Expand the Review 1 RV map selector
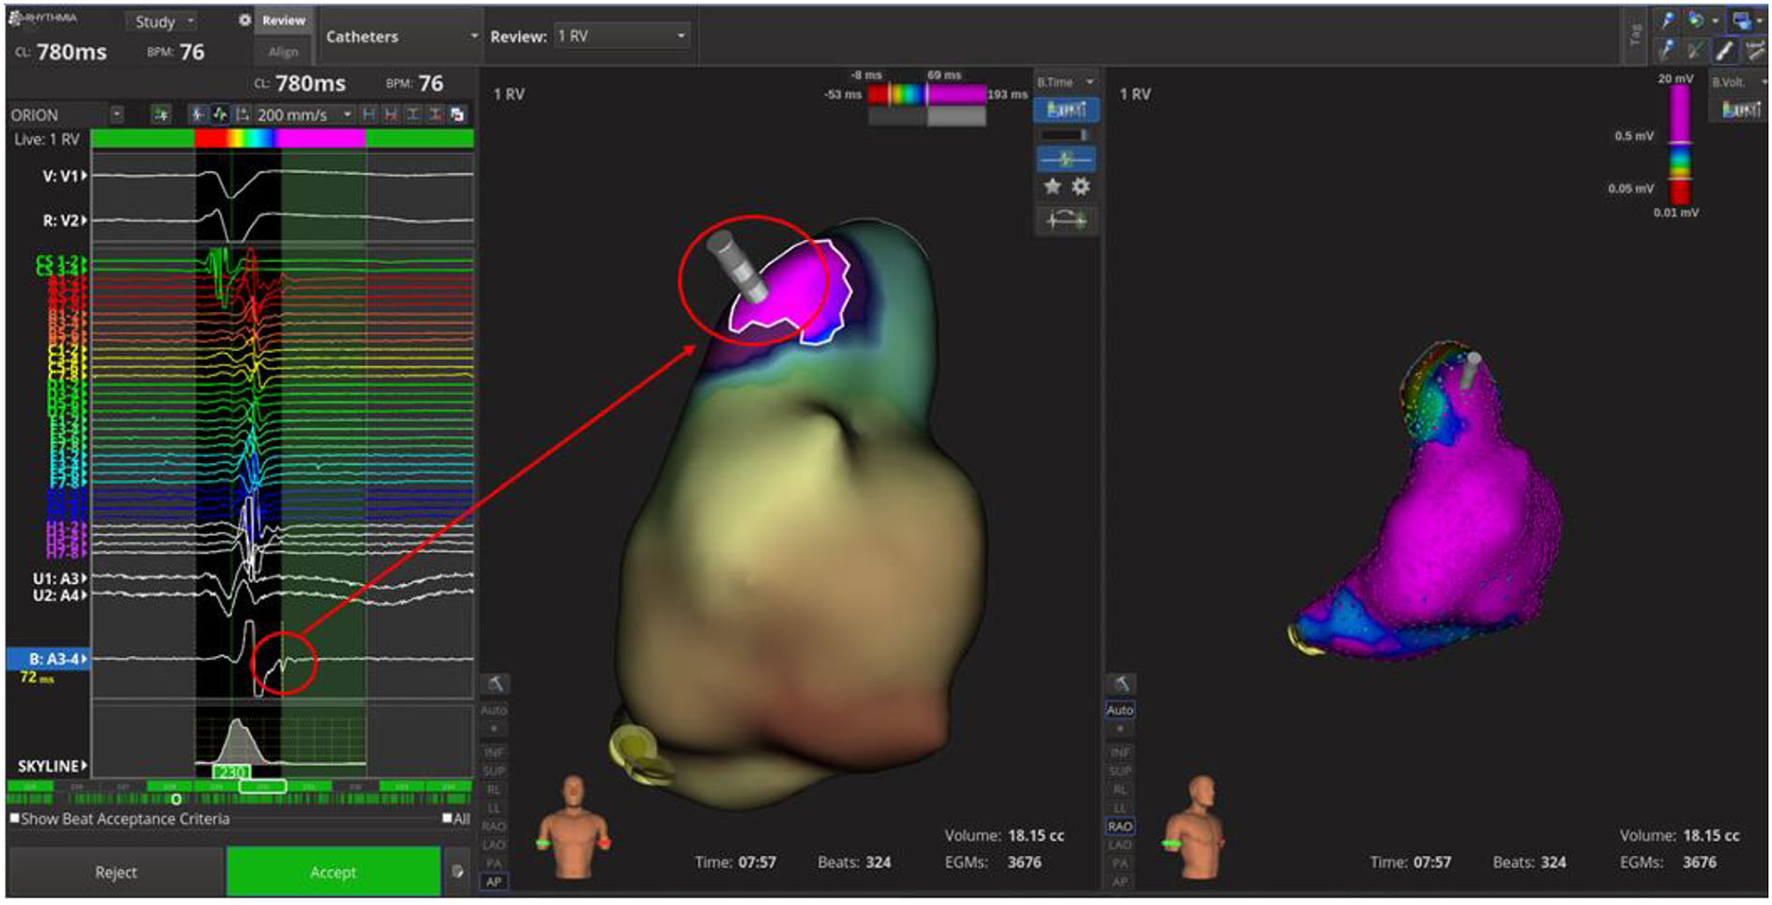The image size is (1772, 905). click(x=622, y=37)
